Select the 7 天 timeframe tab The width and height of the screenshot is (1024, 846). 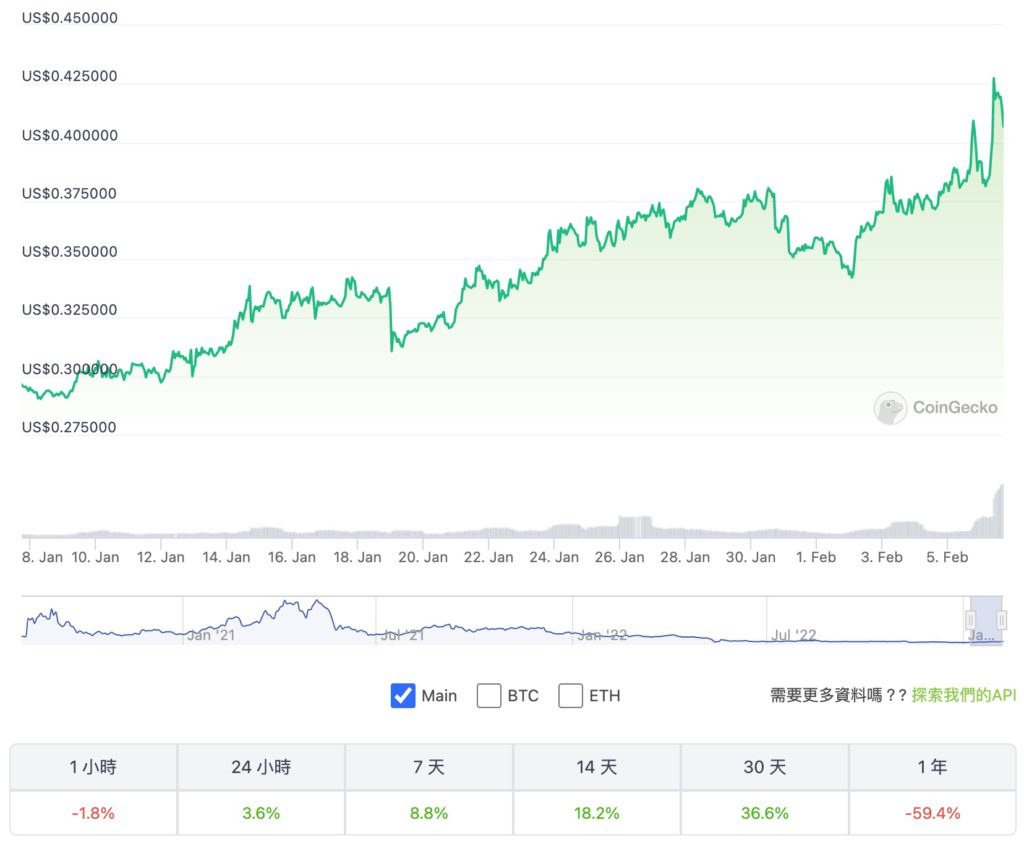click(x=429, y=767)
